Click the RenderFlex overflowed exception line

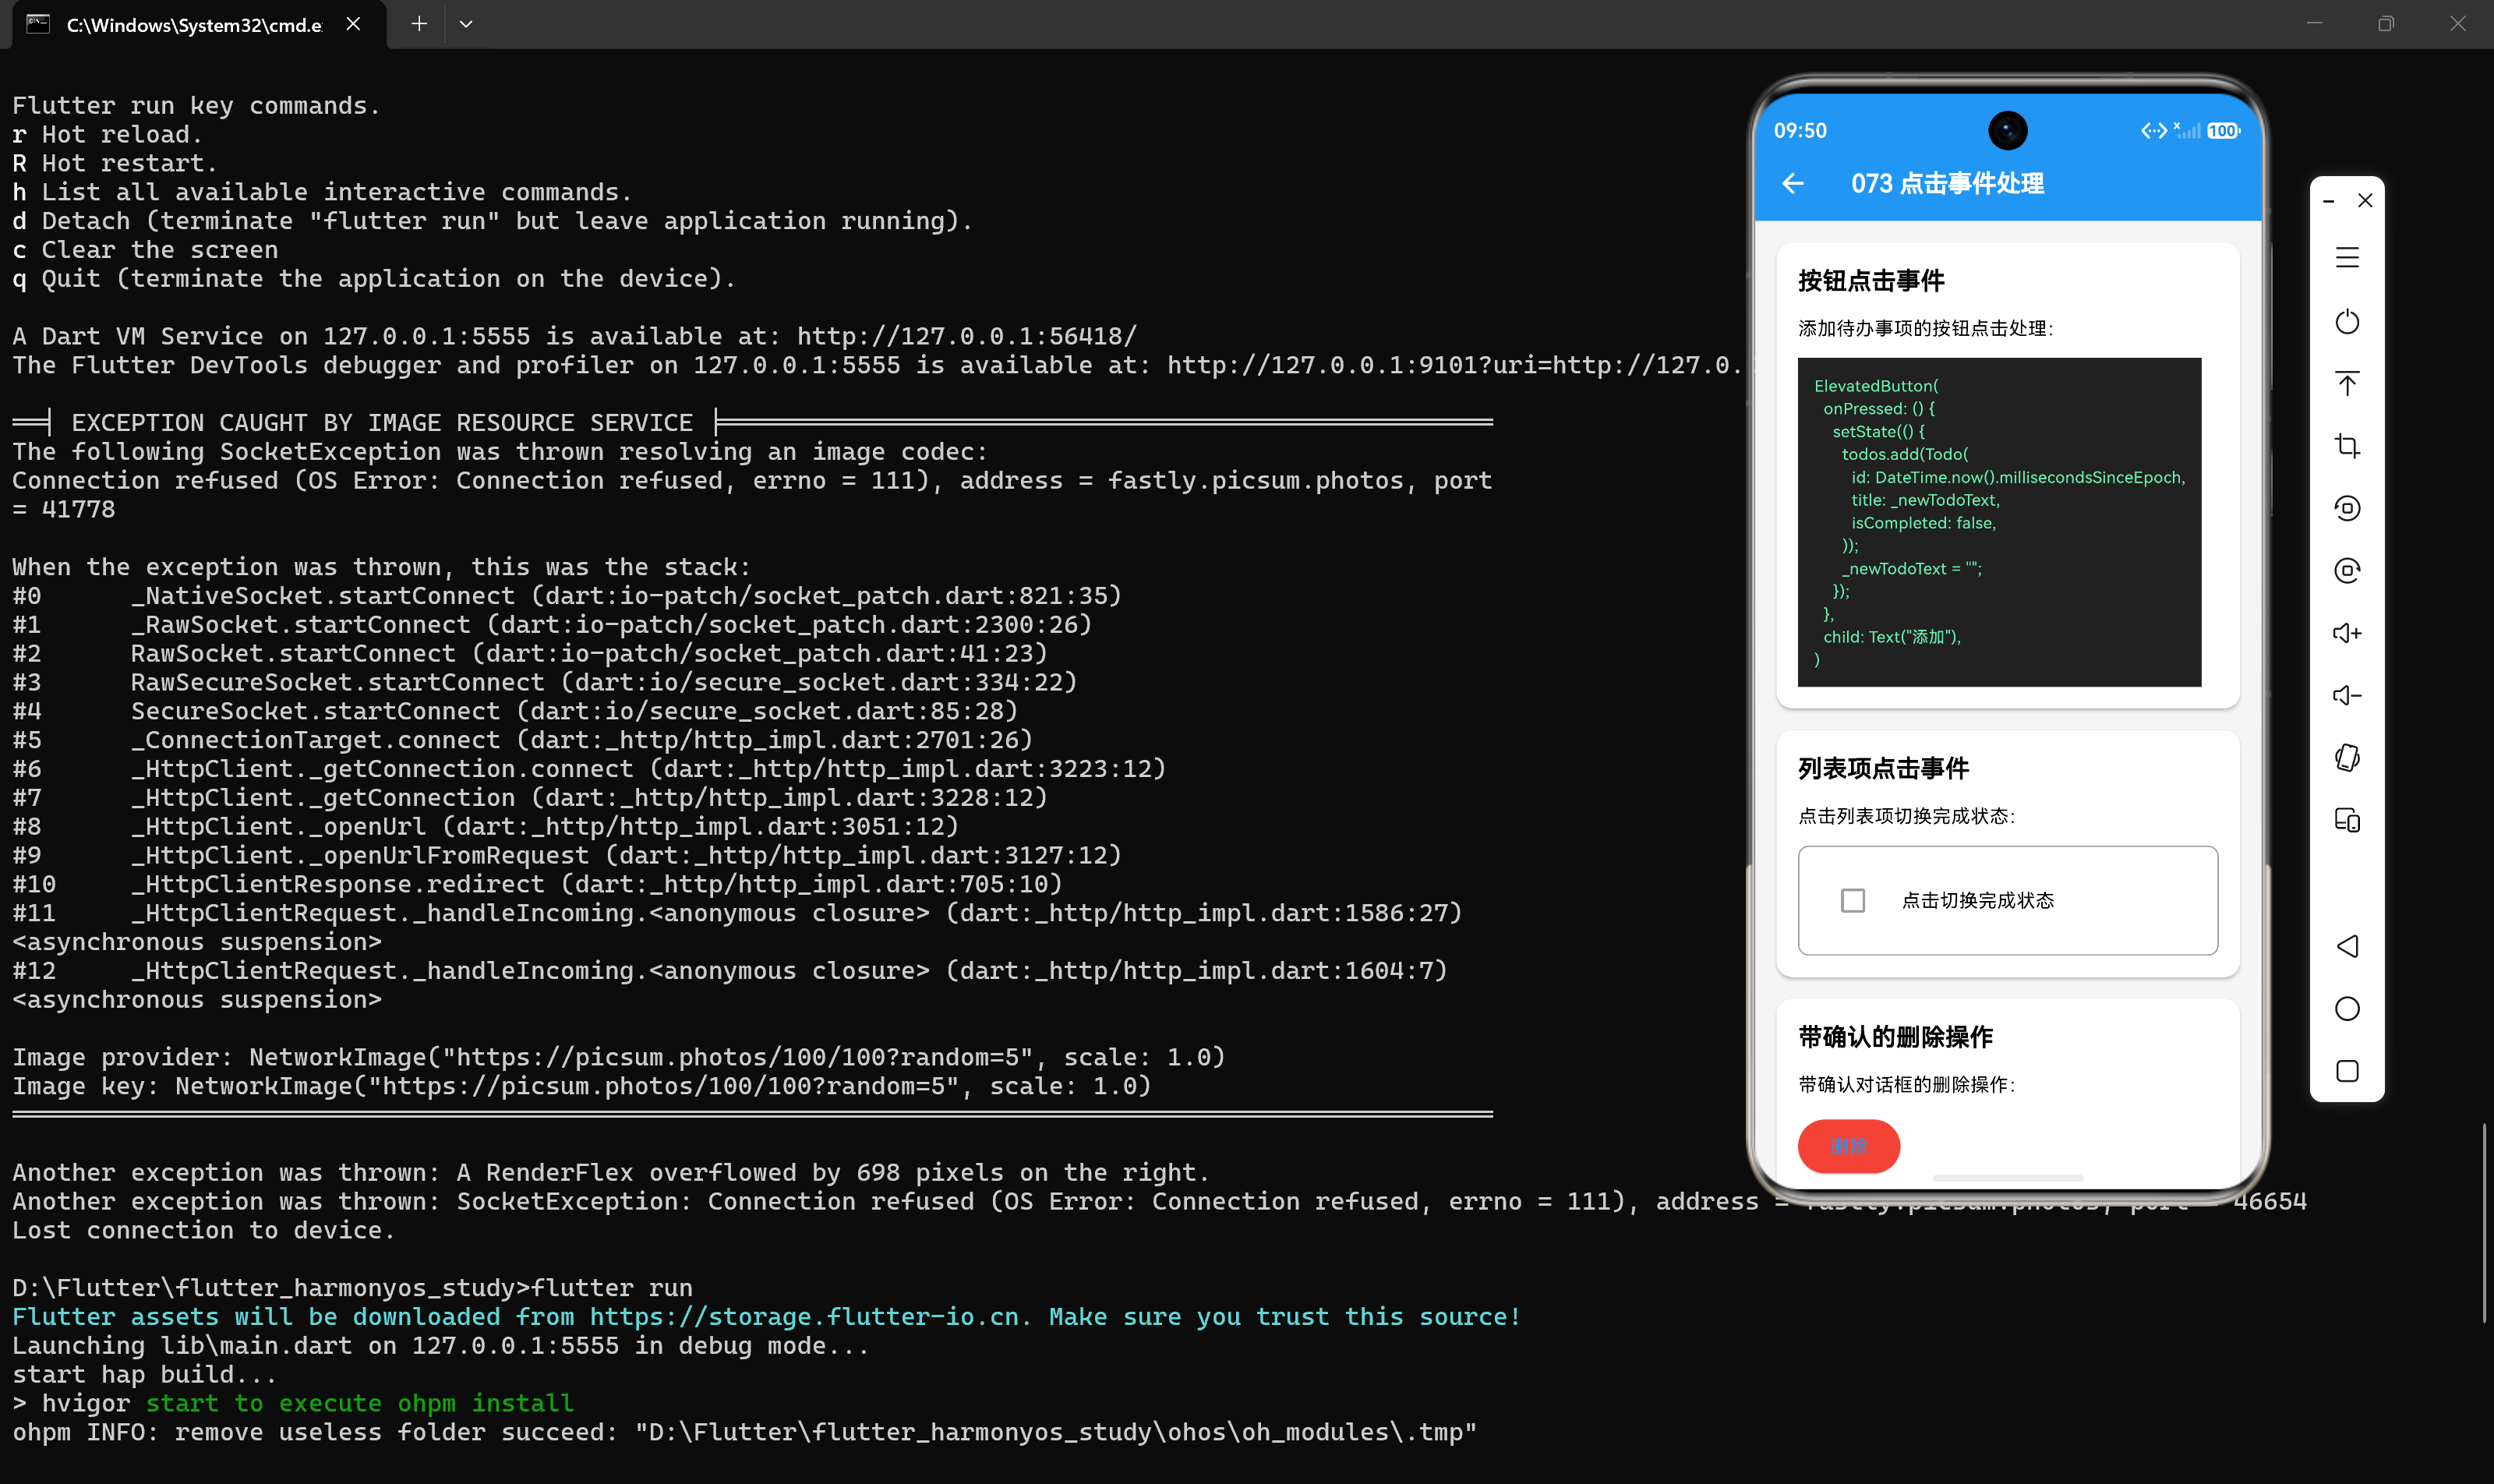pos(611,1173)
